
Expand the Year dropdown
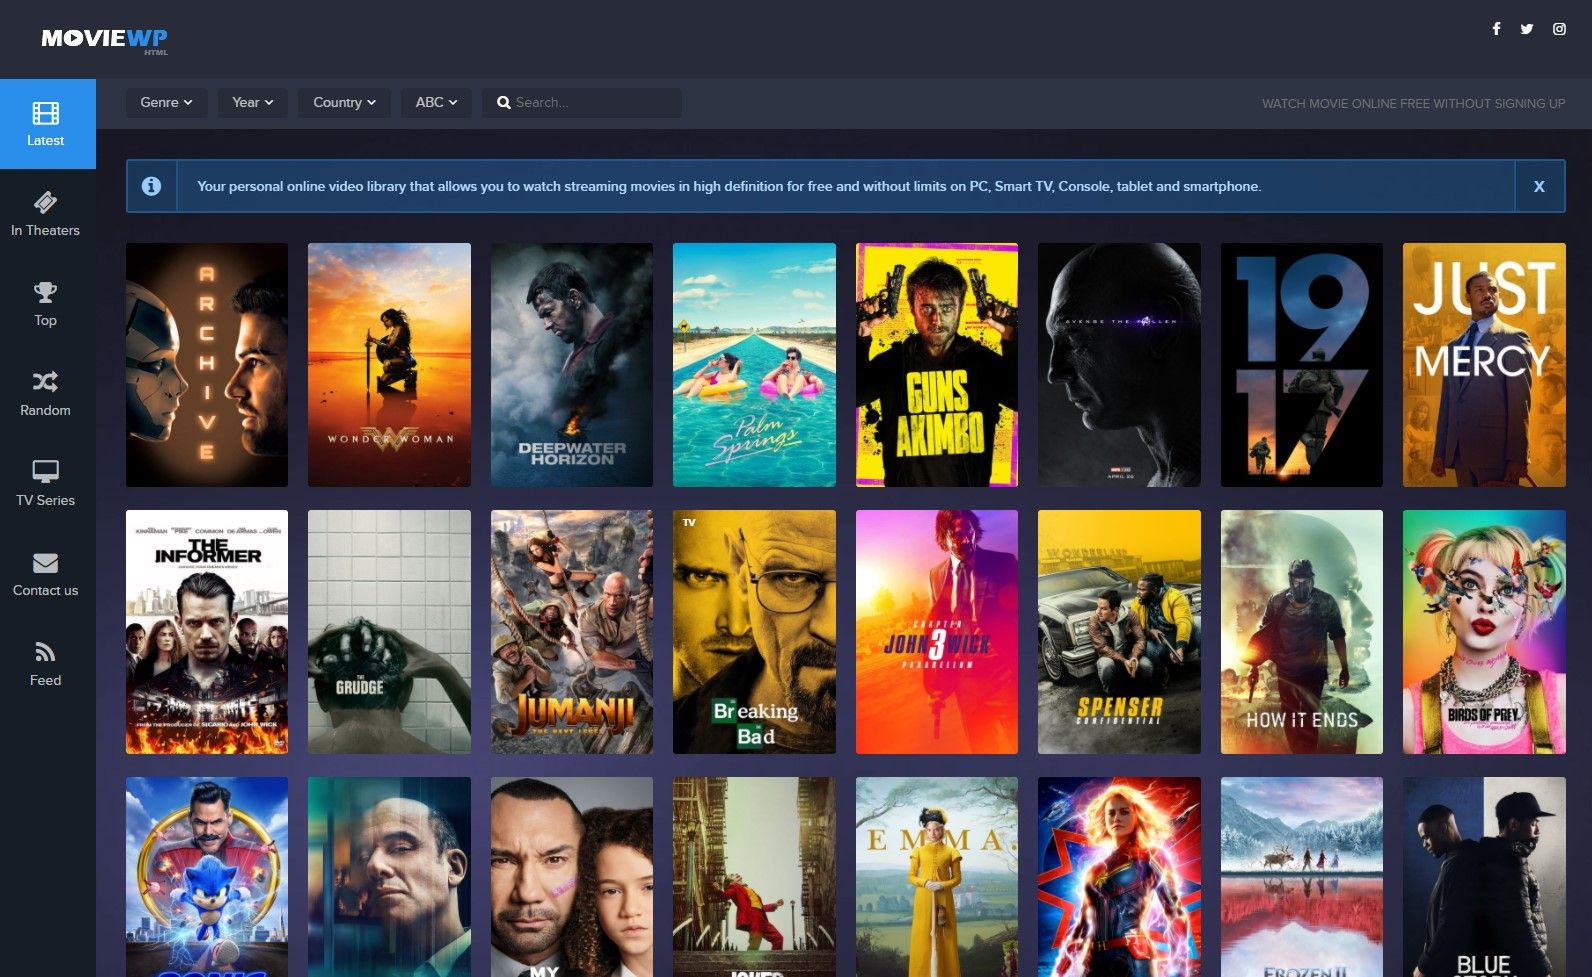(x=253, y=103)
